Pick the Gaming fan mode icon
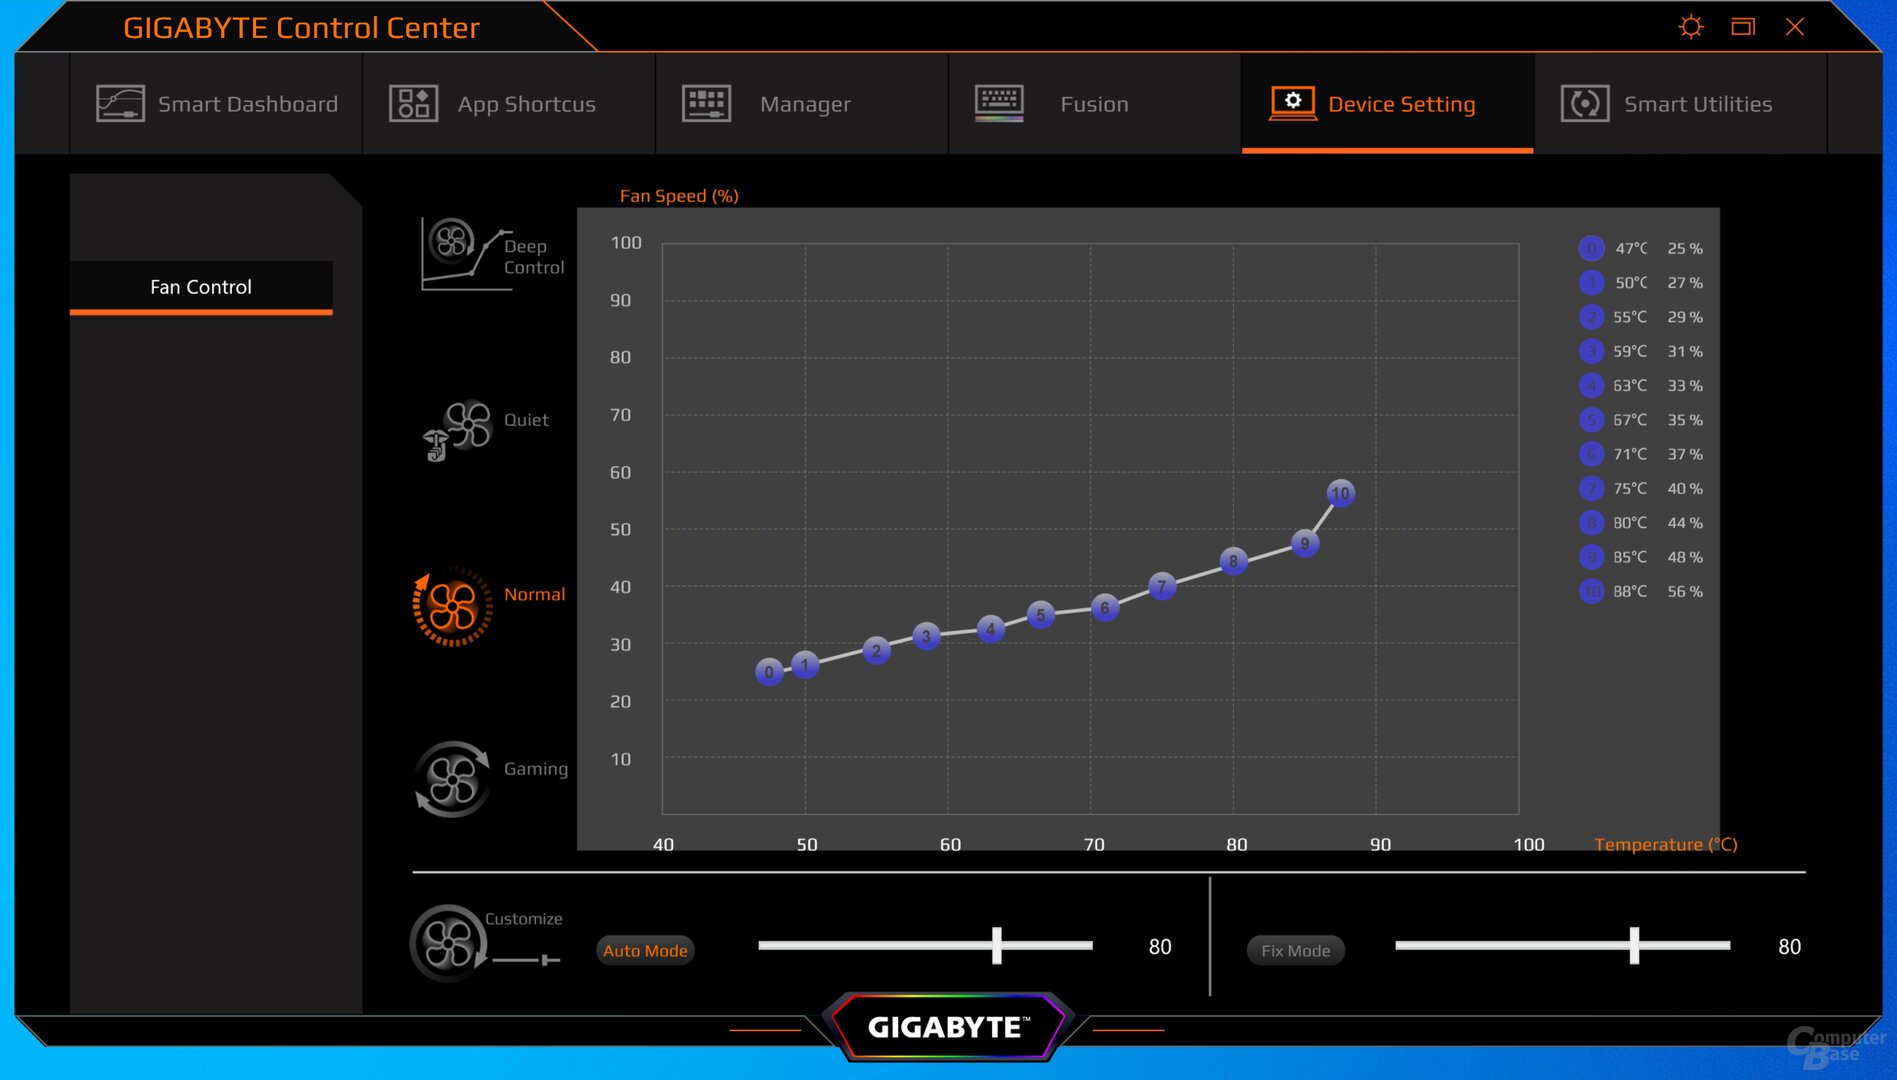 coord(452,779)
